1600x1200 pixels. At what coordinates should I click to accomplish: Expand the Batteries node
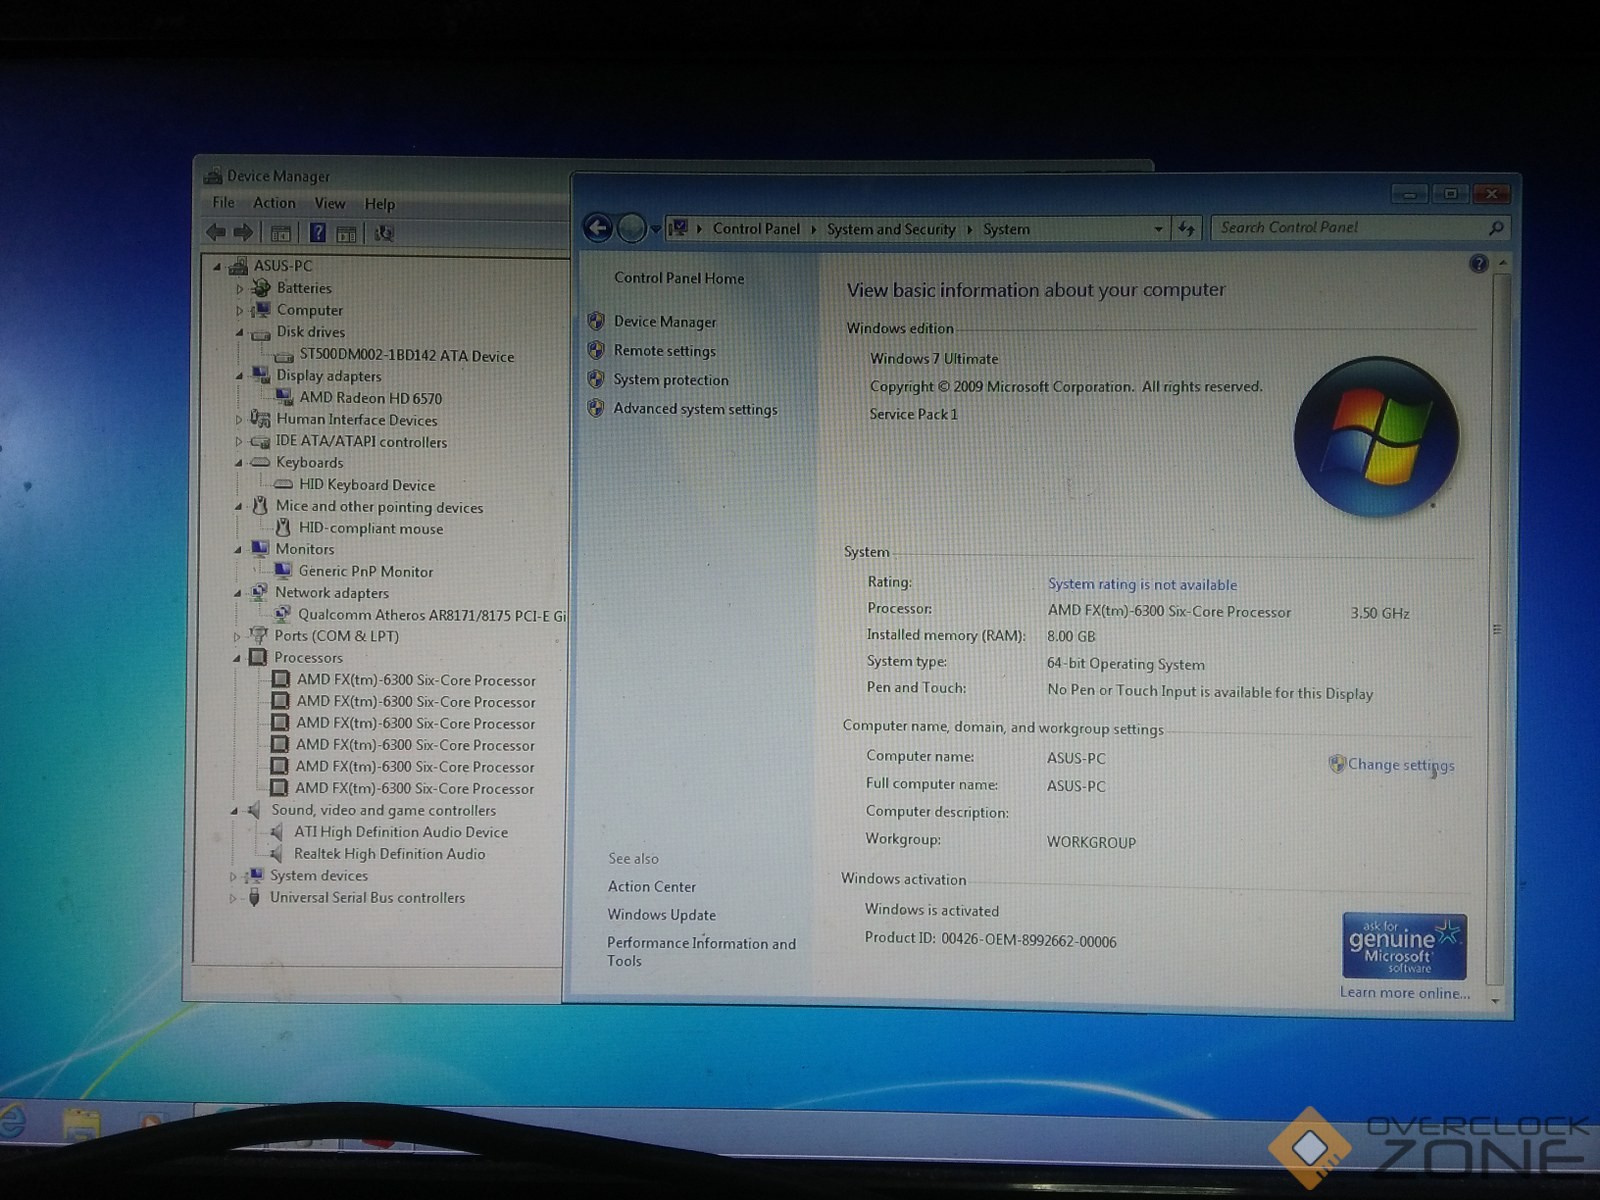(239, 288)
